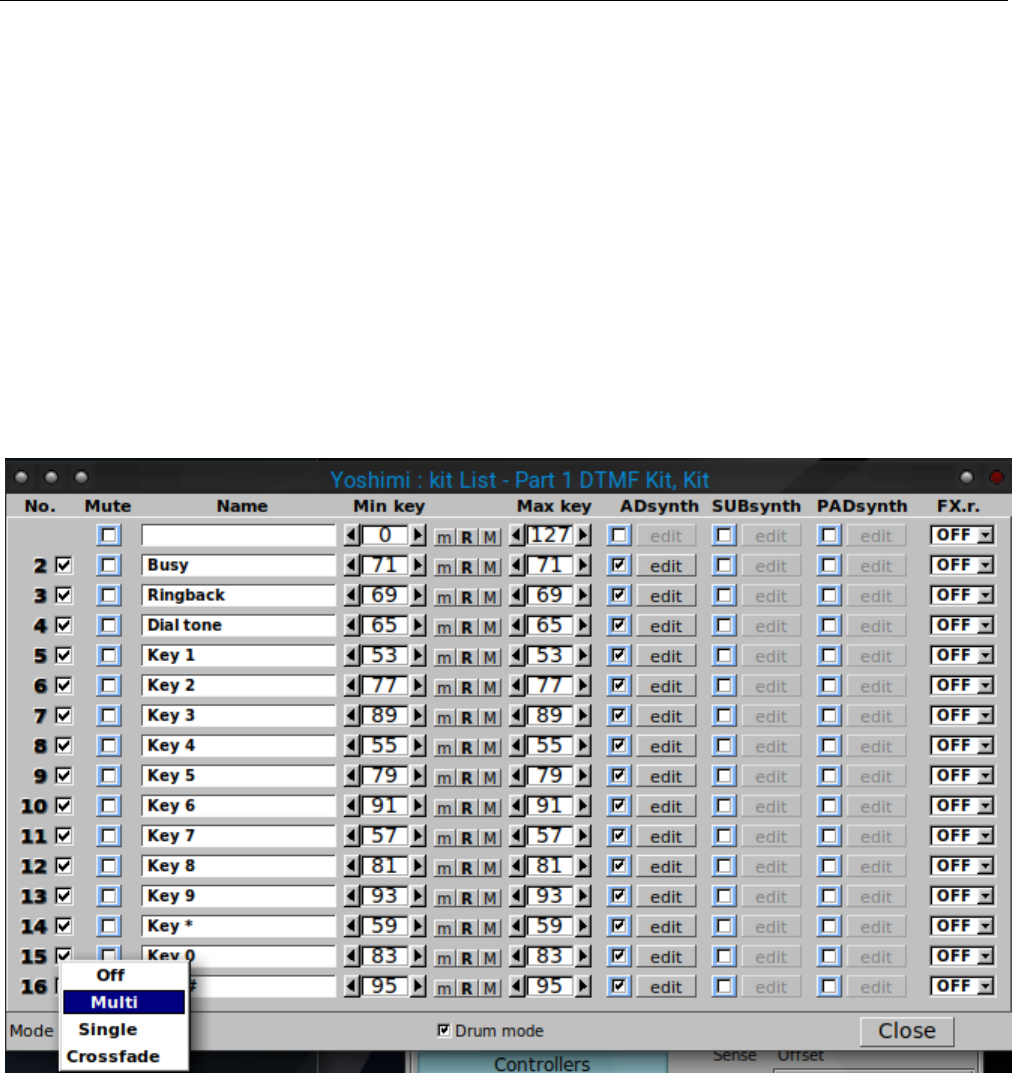Decrease Min key 95 on row 16

(x=352, y=987)
